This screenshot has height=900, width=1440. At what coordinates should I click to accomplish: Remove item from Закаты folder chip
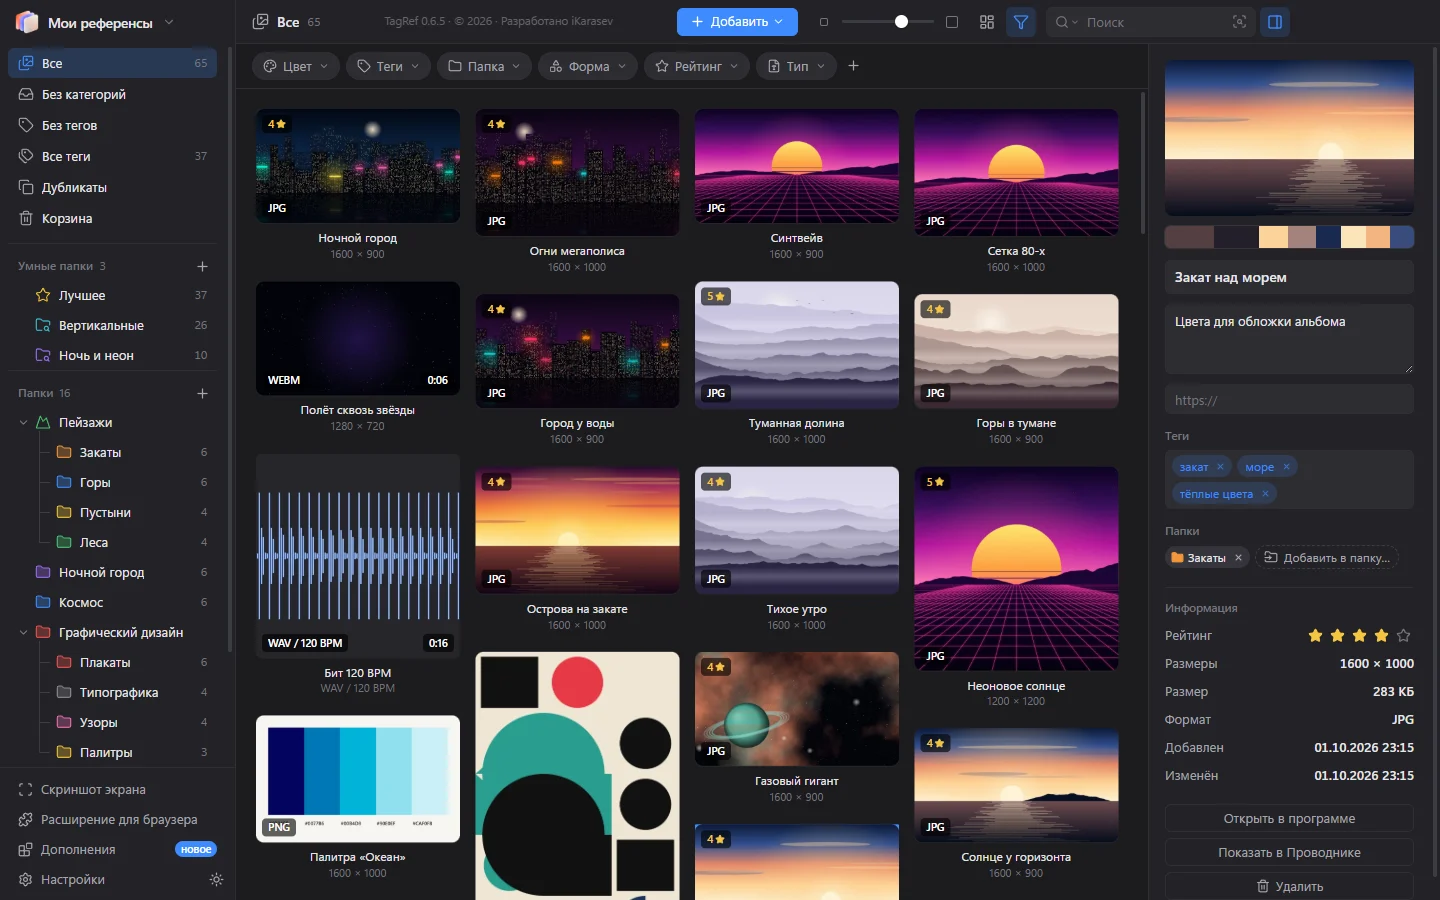[x=1238, y=558]
